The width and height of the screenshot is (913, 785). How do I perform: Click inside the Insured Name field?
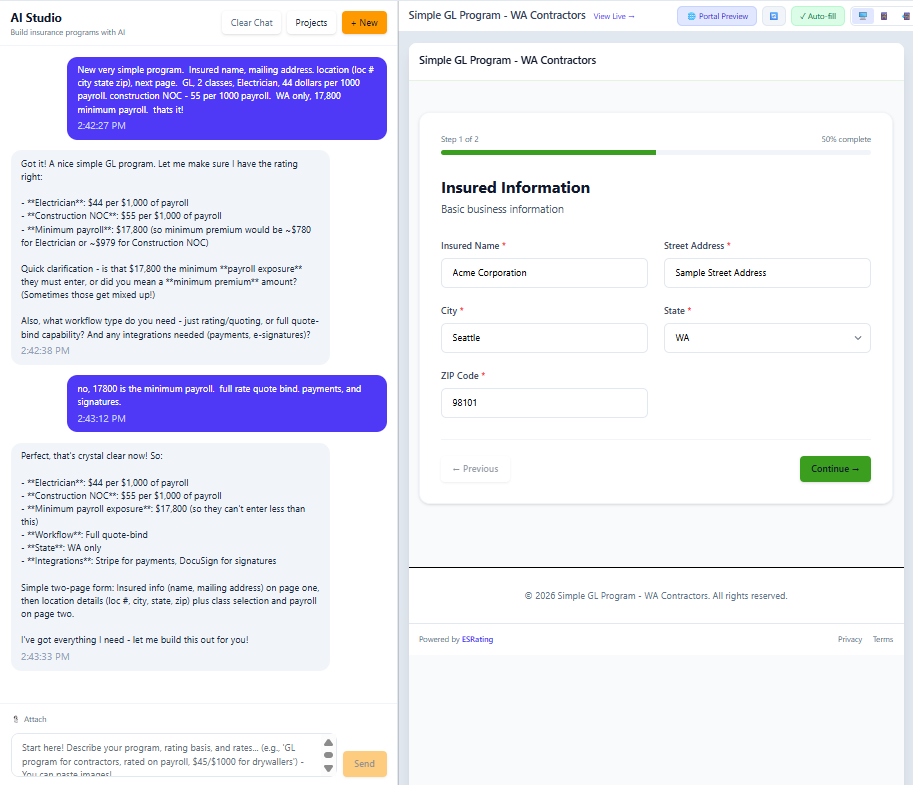tap(544, 273)
